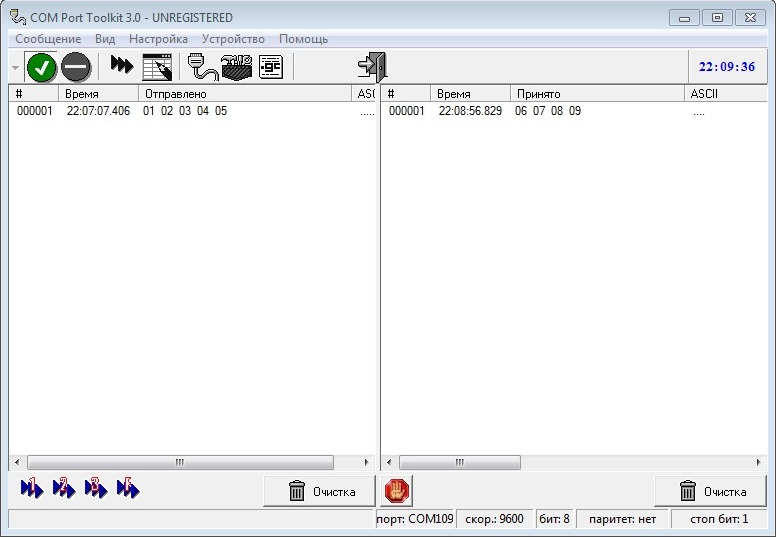Minimize the COM Port Toolkit window
Screen dimensions: 776x537
(x=684, y=18)
